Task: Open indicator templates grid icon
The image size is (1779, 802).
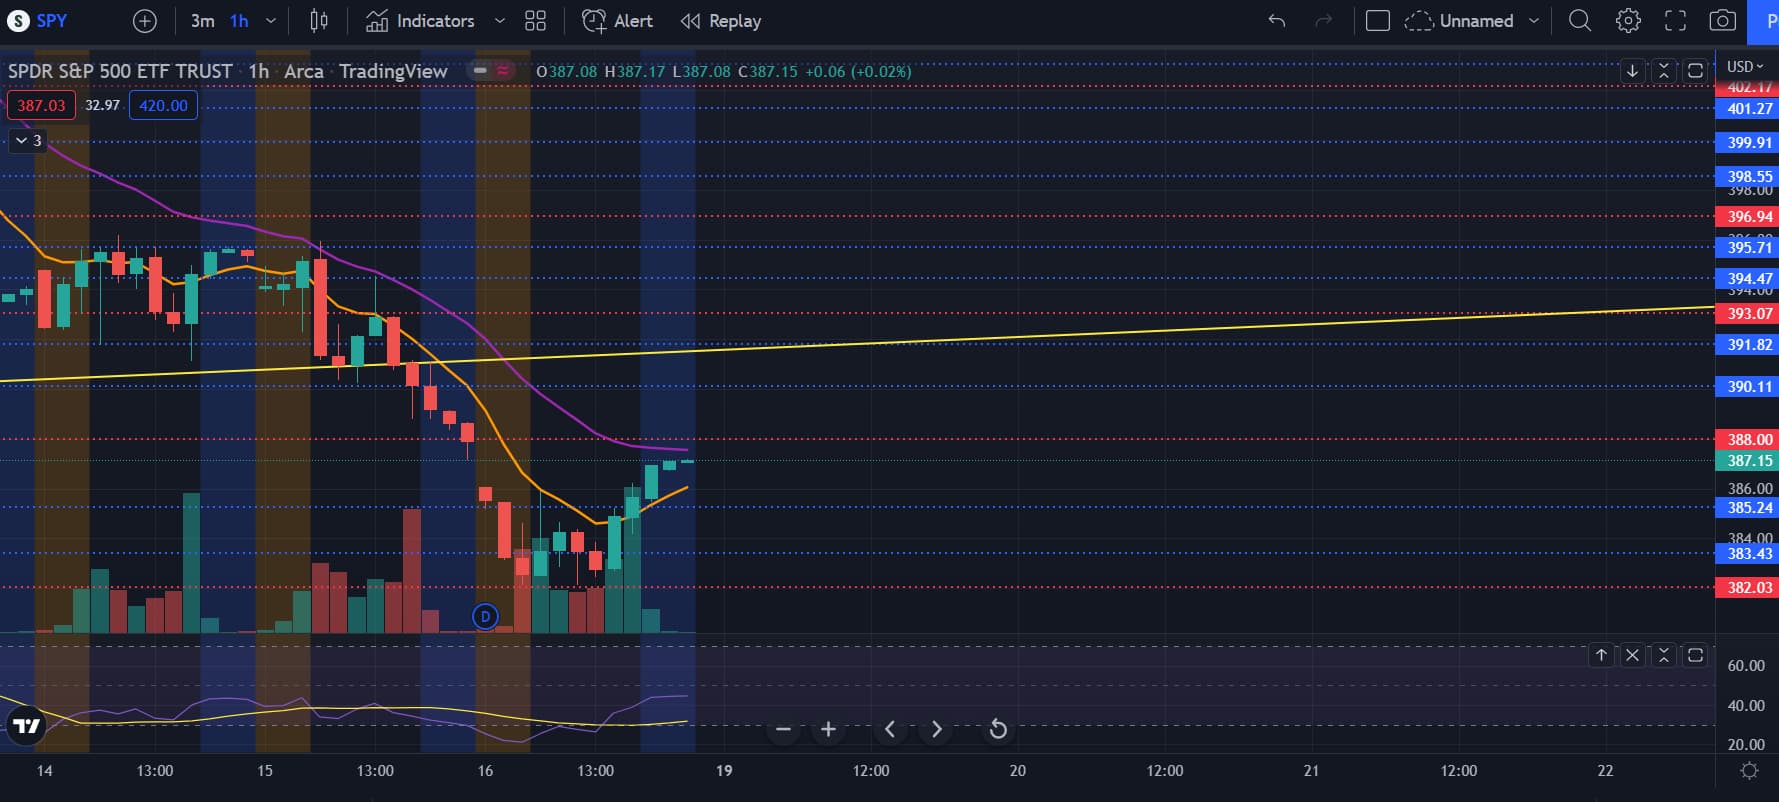Action: pos(536,21)
